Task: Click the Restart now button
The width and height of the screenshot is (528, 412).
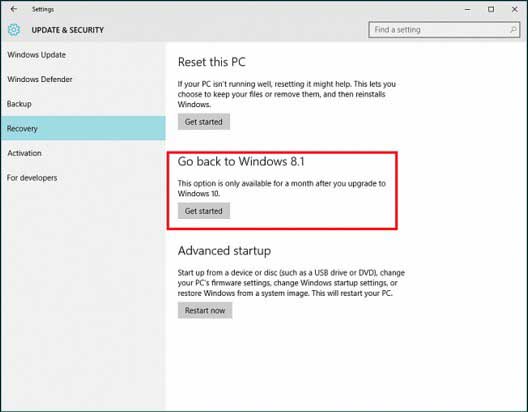Action: pyautogui.click(x=205, y=310)
